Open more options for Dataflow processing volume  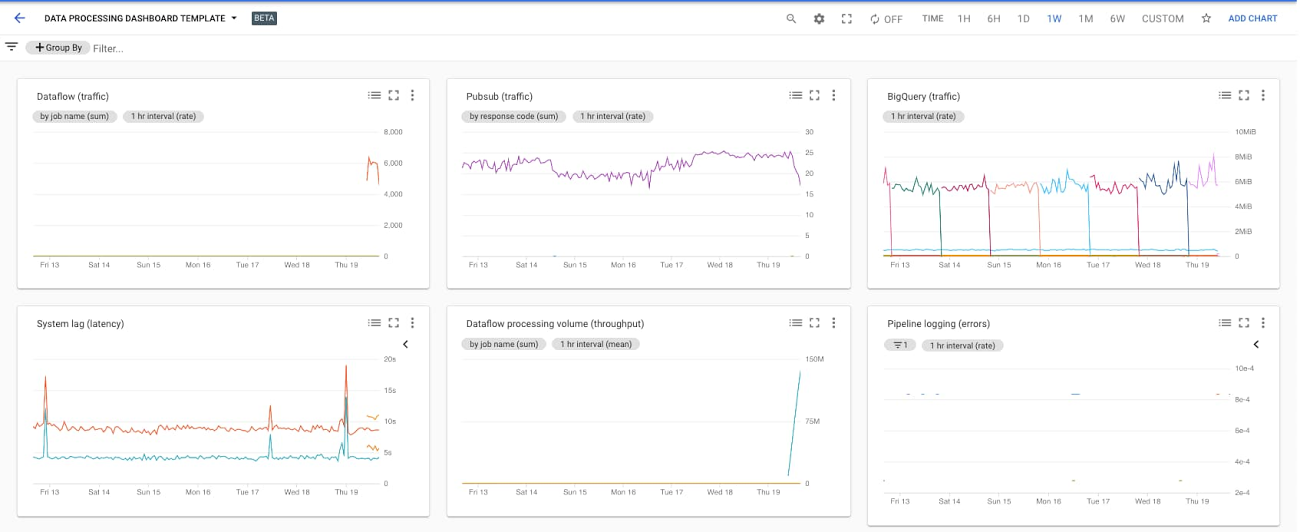coord(833,323)
